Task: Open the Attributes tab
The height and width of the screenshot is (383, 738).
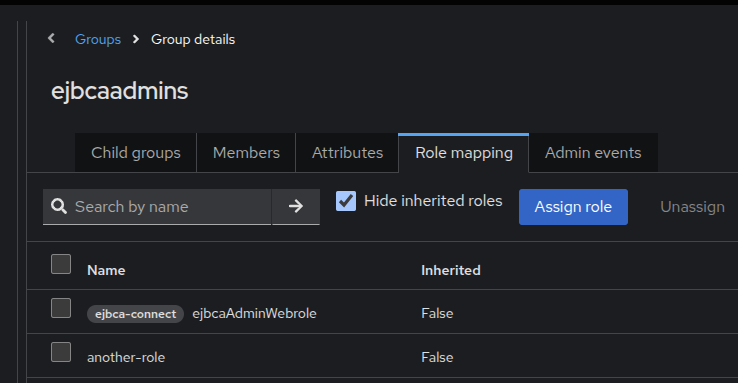Action: point(347,153)
